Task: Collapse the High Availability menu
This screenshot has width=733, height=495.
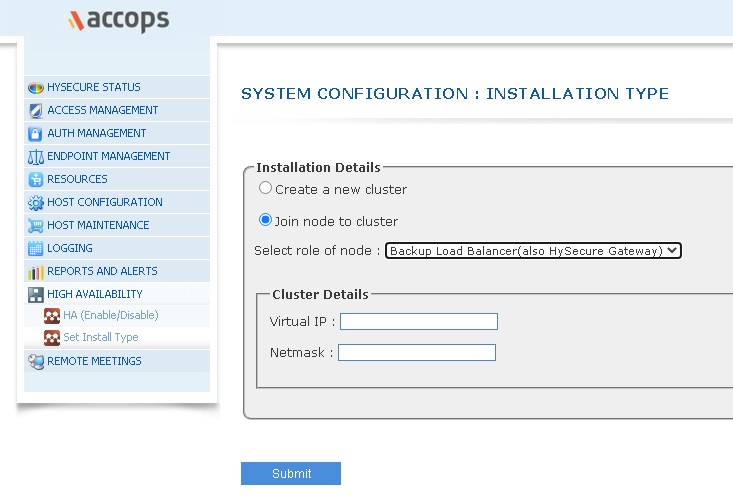Action: pyautogui.click(x=117, y=294)
